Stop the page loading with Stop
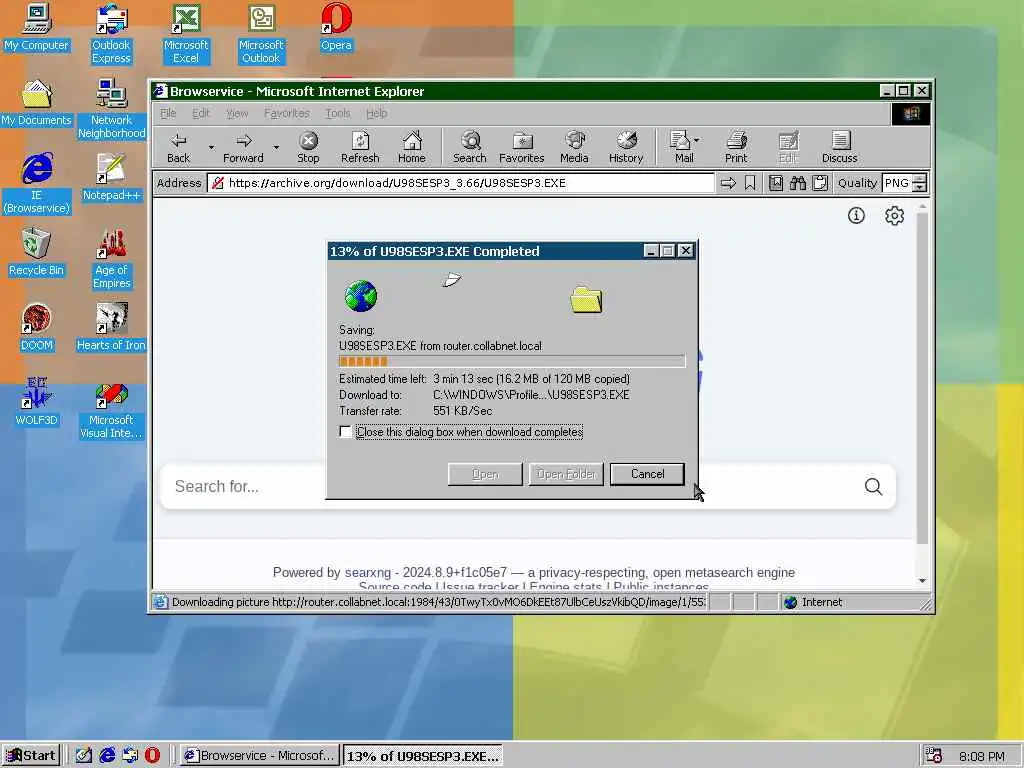 coord(308,148)
